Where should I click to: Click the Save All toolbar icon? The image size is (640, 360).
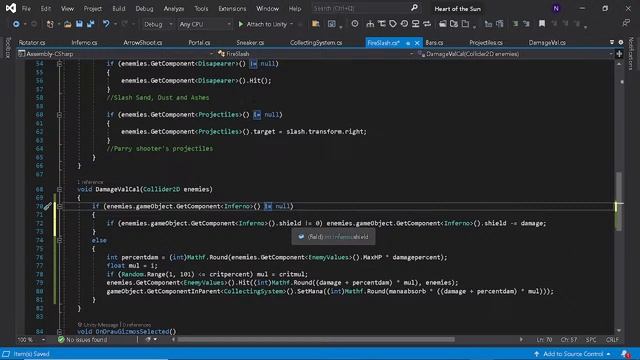coord(90,24)
